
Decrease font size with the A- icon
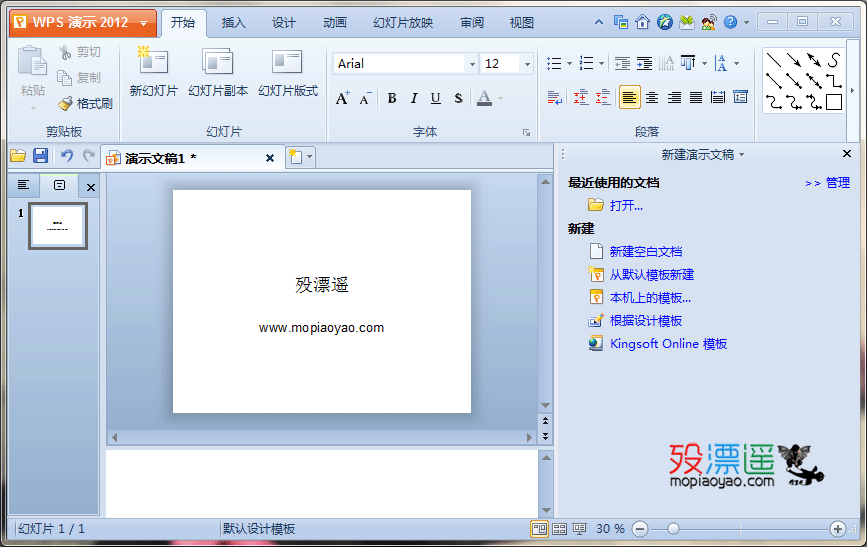point(365,98)
